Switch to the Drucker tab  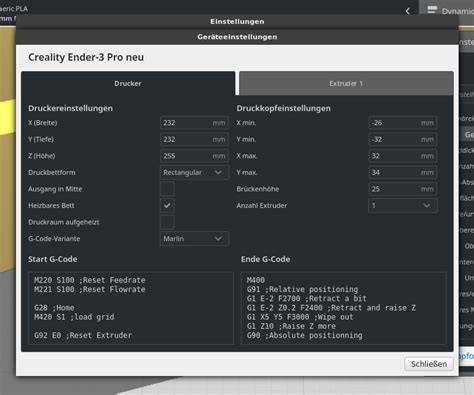128,83
